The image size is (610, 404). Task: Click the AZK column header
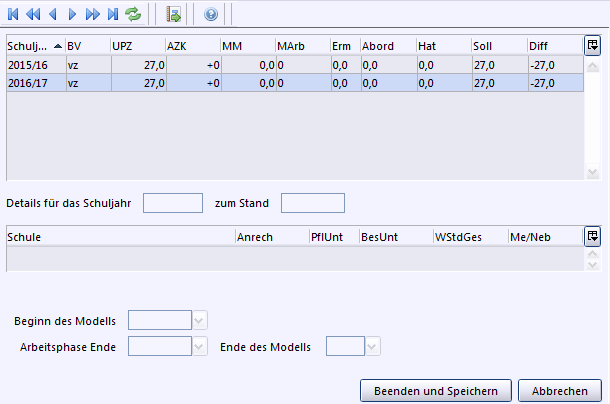click(x=193, y=46)
